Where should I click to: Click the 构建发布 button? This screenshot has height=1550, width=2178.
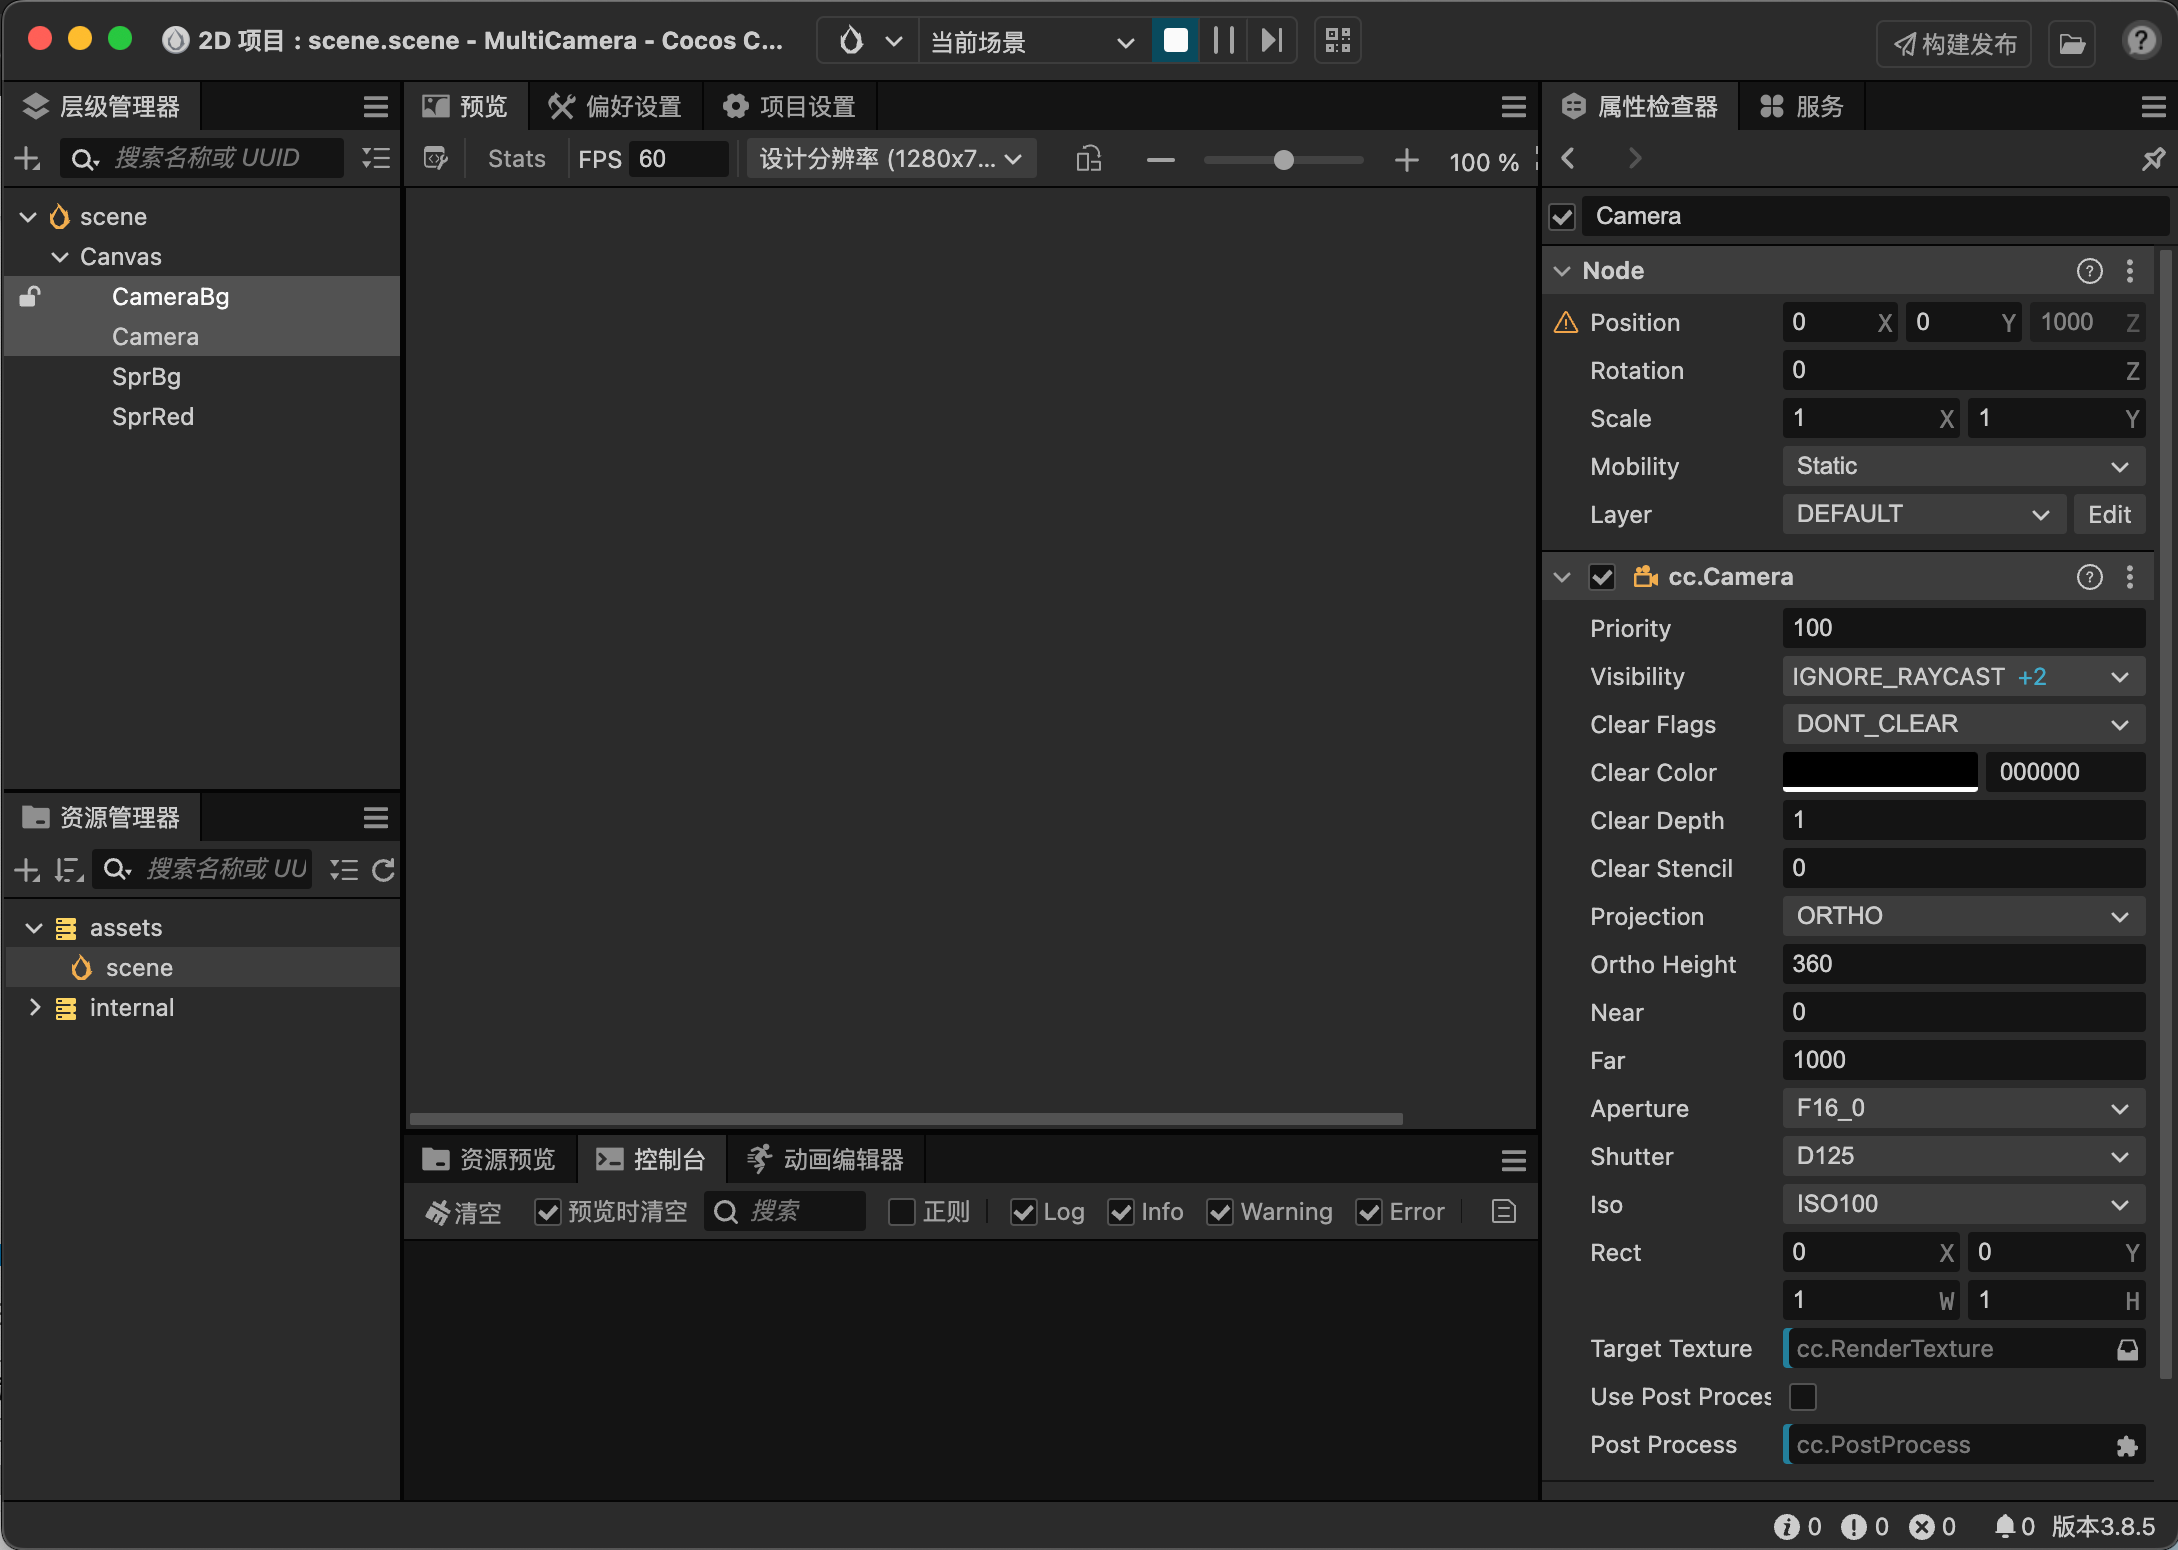click(x=1954, y=44)
